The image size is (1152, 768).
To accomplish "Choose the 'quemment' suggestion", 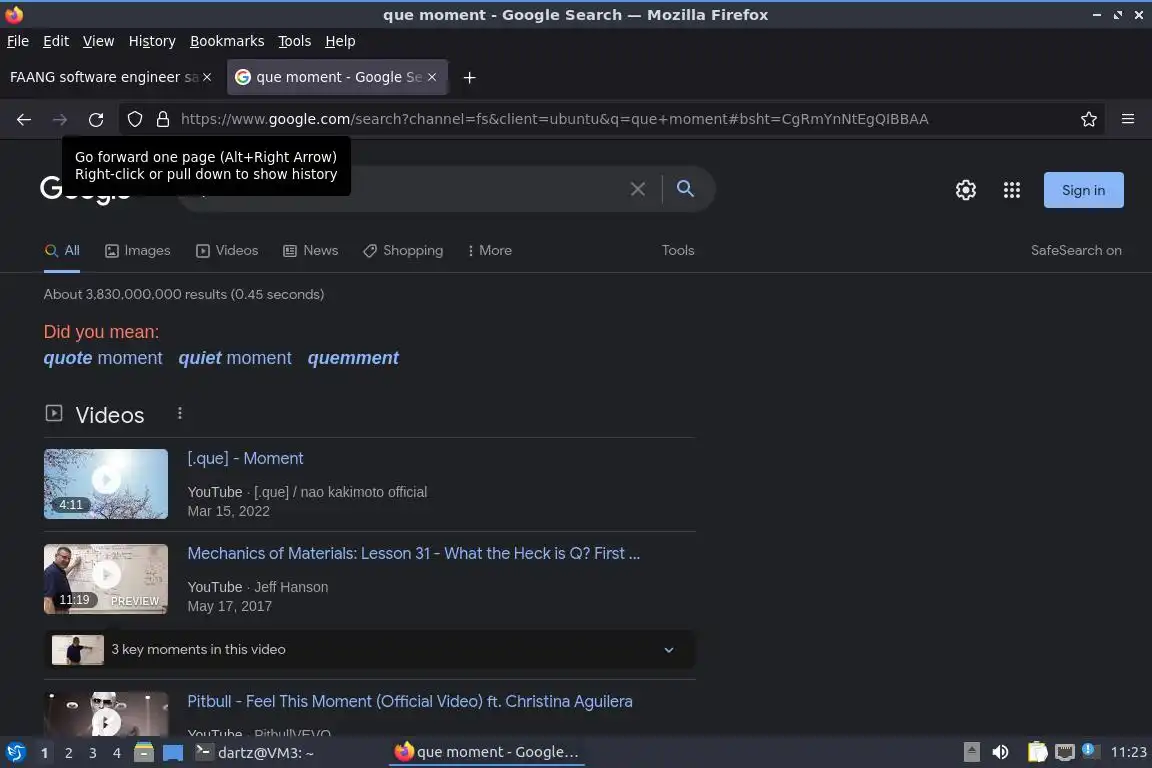I will [353, 358].
